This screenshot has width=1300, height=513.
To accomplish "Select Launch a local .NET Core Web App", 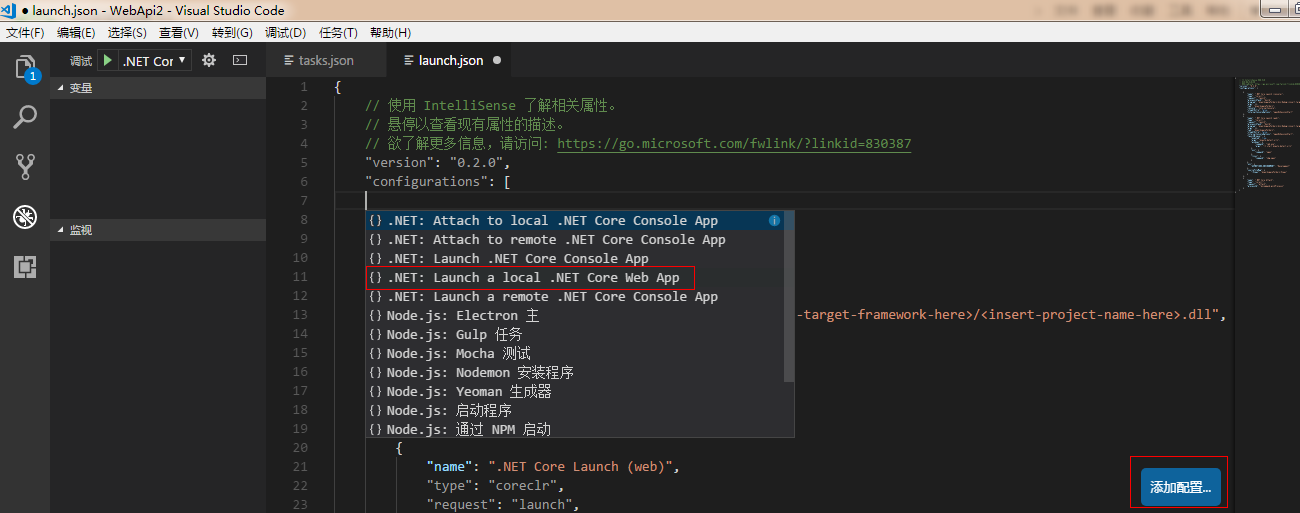I will 580,277.
